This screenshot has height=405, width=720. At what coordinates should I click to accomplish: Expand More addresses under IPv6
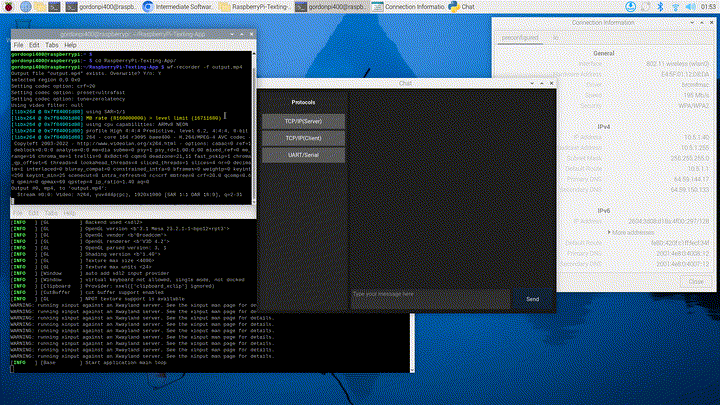pyautogui.click(x=630, y=233)
